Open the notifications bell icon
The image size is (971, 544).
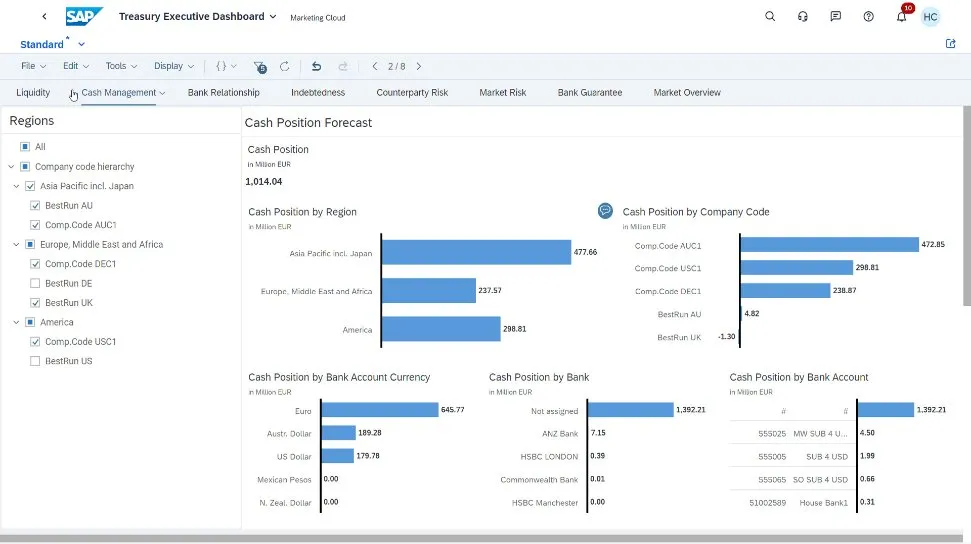(x=901, y=17)
